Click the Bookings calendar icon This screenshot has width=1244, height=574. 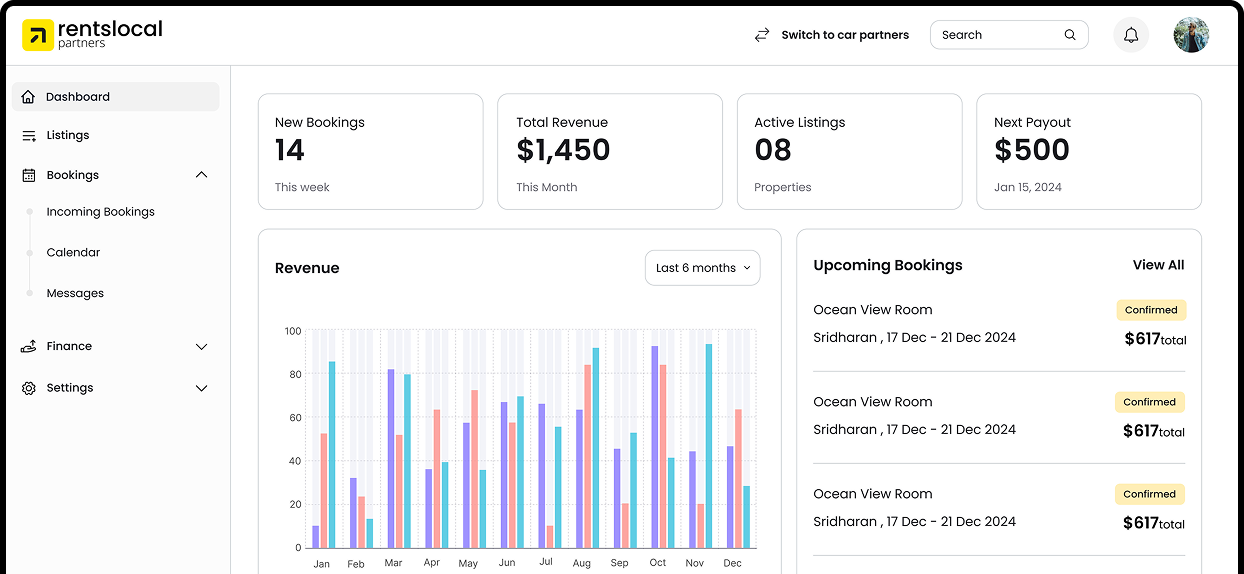point(28,175)
